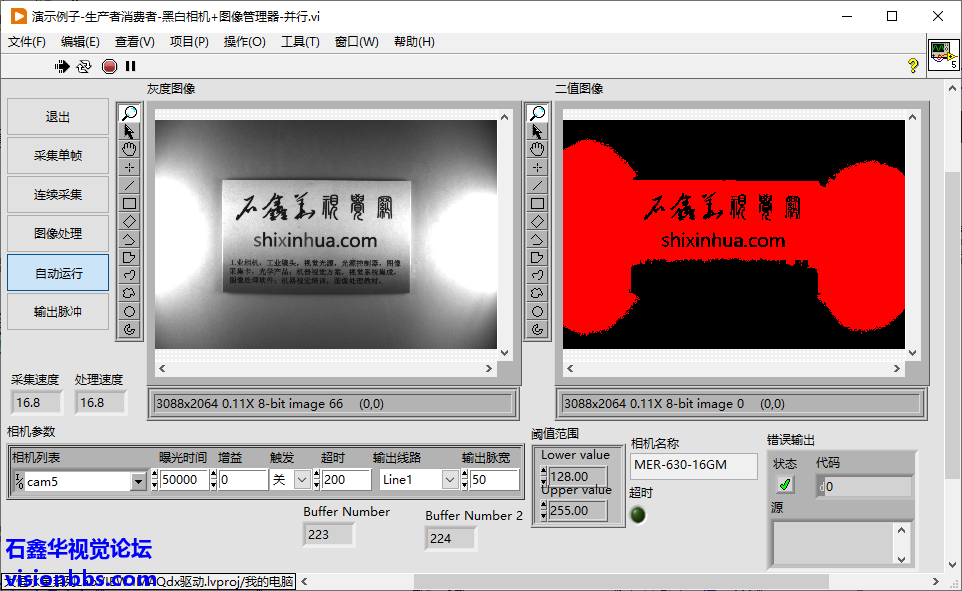This screenshot has width=962, height=591.
Task: Select the Rectangle ROI tool in the grayscale palette
Action: 129,203
